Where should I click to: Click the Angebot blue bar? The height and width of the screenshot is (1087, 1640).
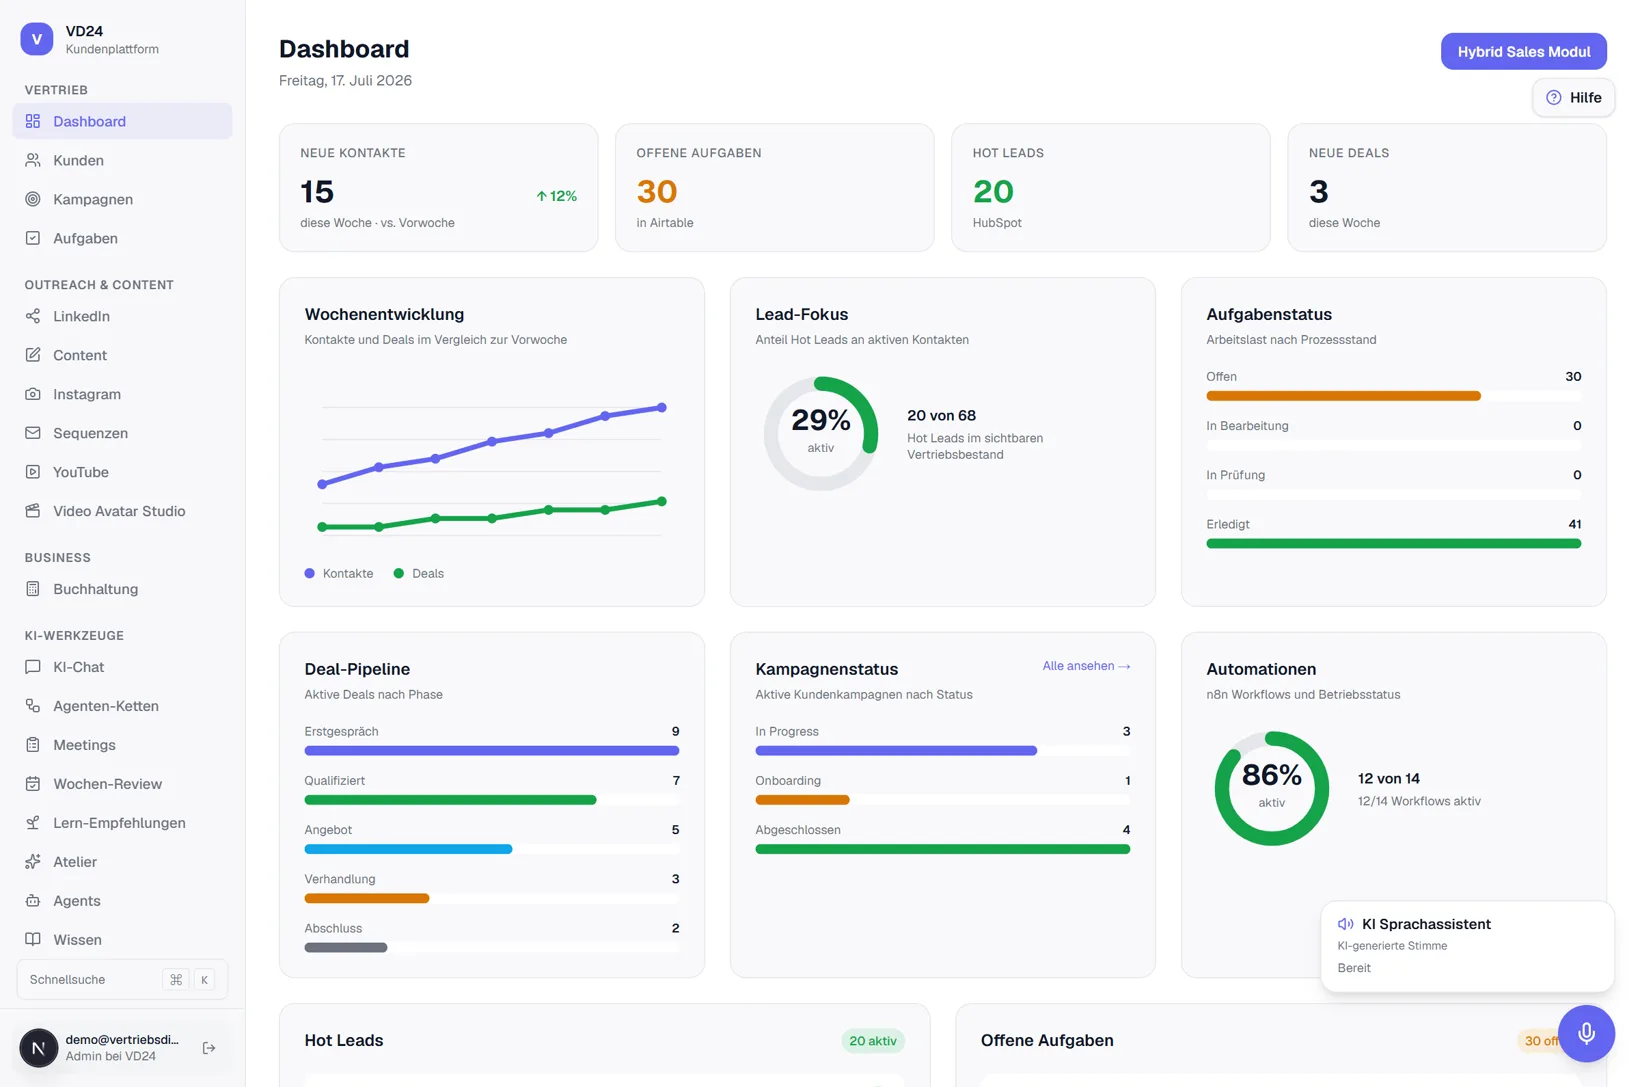coord(408,849)
